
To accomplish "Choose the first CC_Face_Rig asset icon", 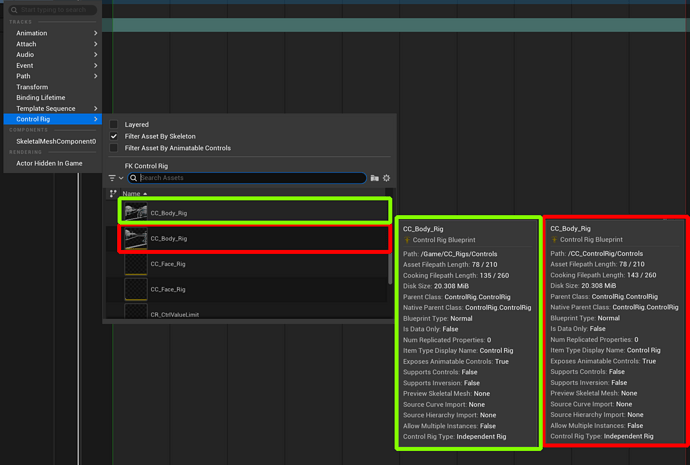I will pos(136,264).
